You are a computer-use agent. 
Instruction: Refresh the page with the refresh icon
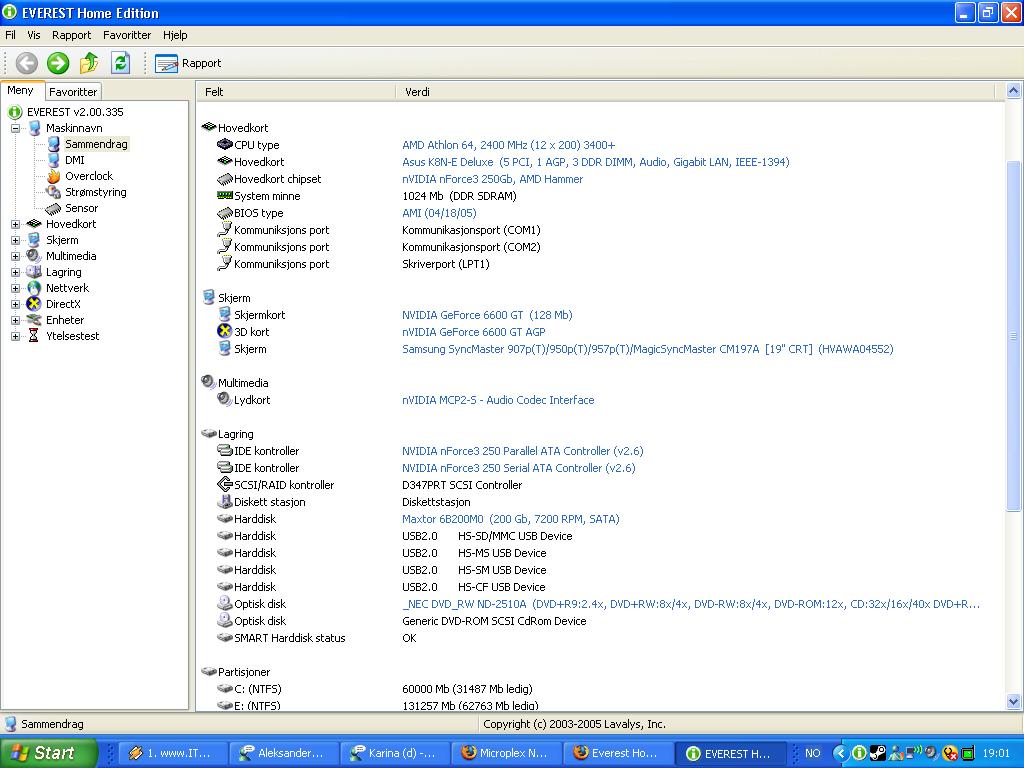(x=120, y=63)
